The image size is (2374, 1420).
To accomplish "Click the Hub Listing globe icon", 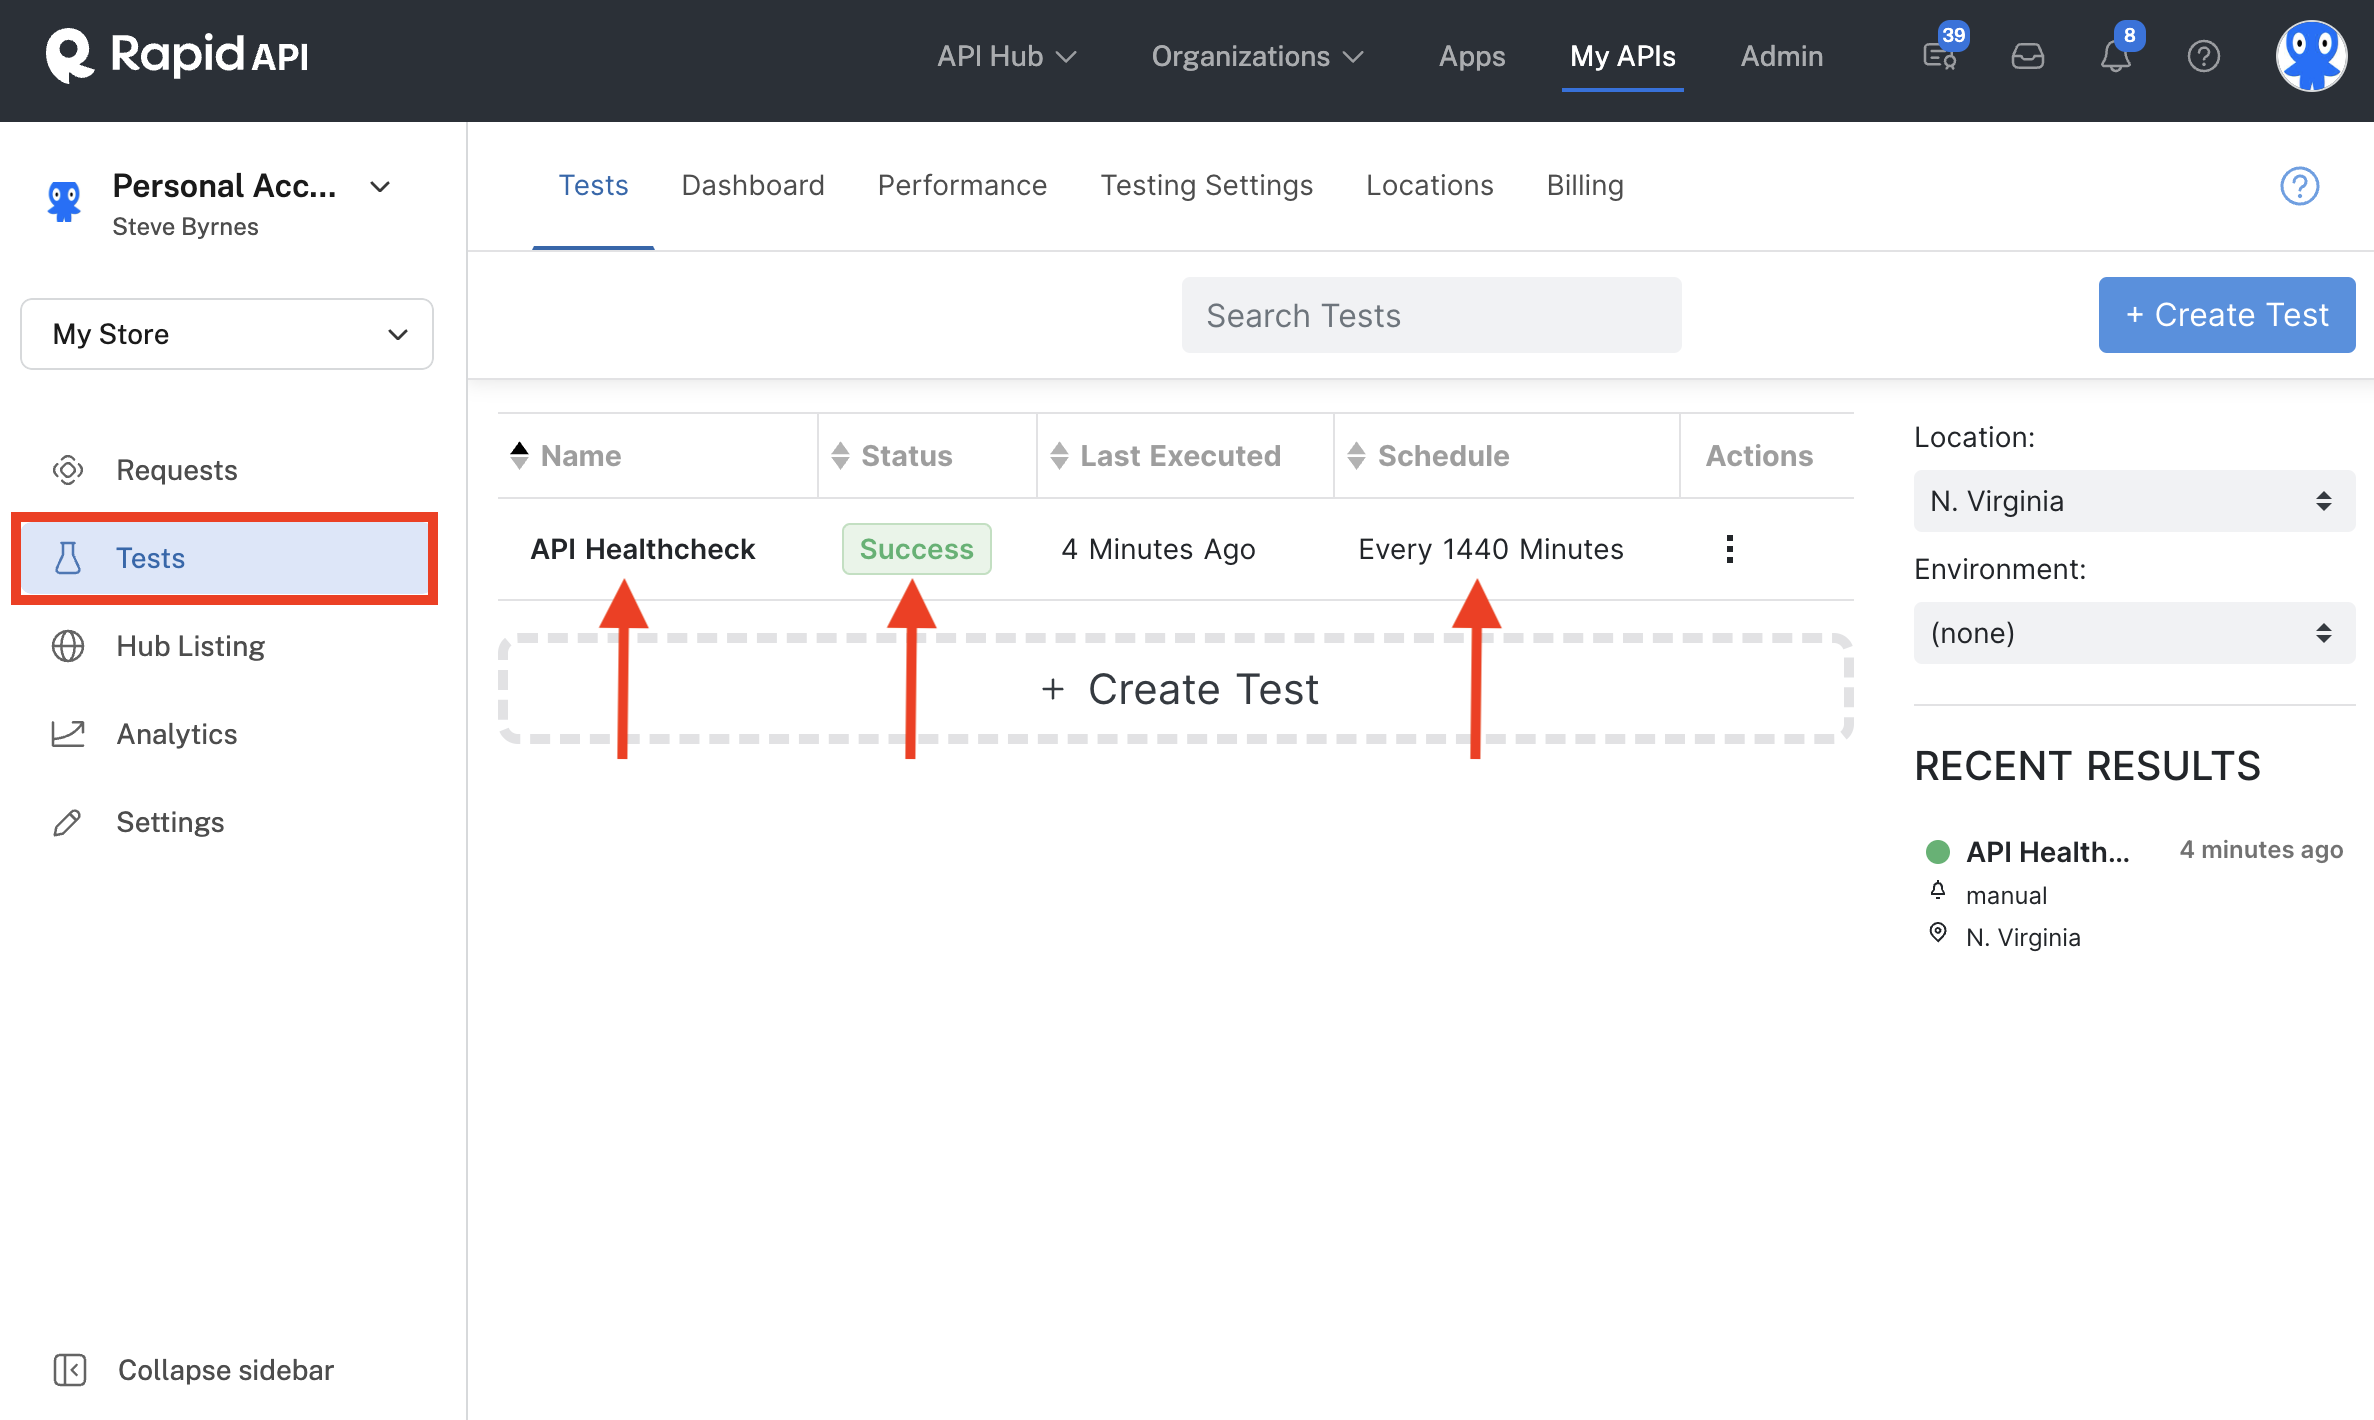I will pos(68,646).
